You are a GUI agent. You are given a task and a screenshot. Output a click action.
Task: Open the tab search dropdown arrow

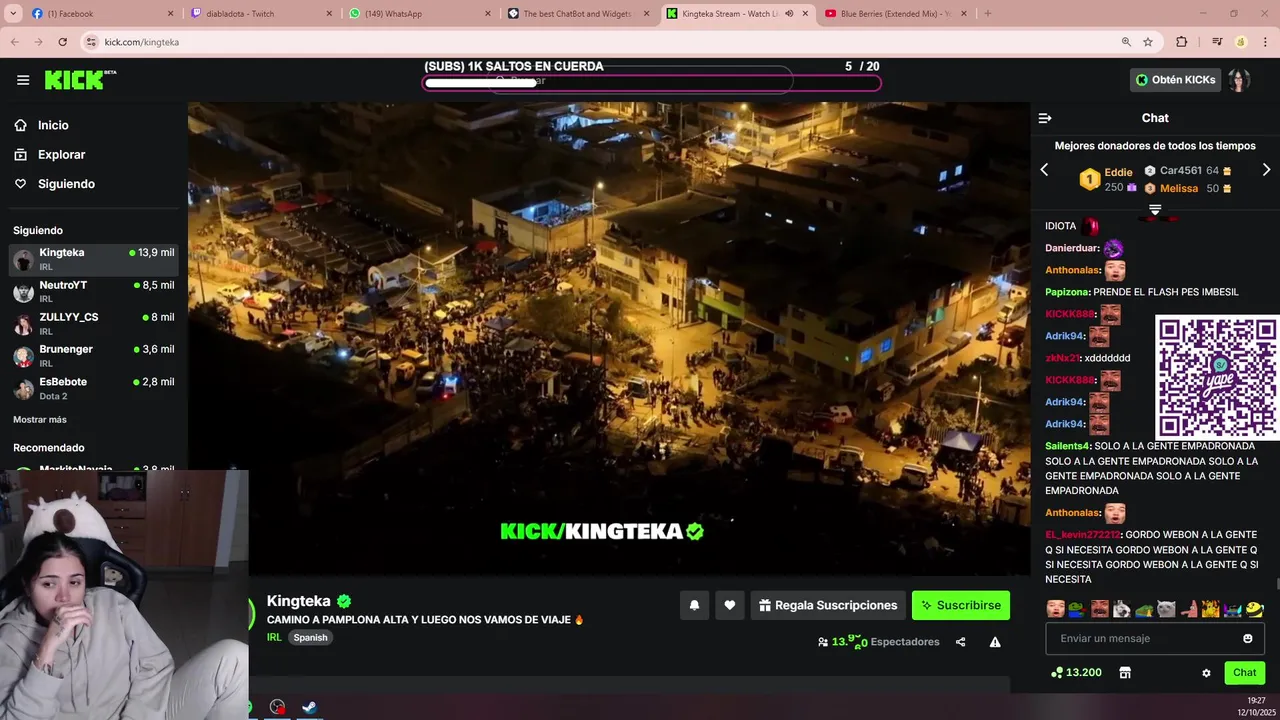coord(11,13)
